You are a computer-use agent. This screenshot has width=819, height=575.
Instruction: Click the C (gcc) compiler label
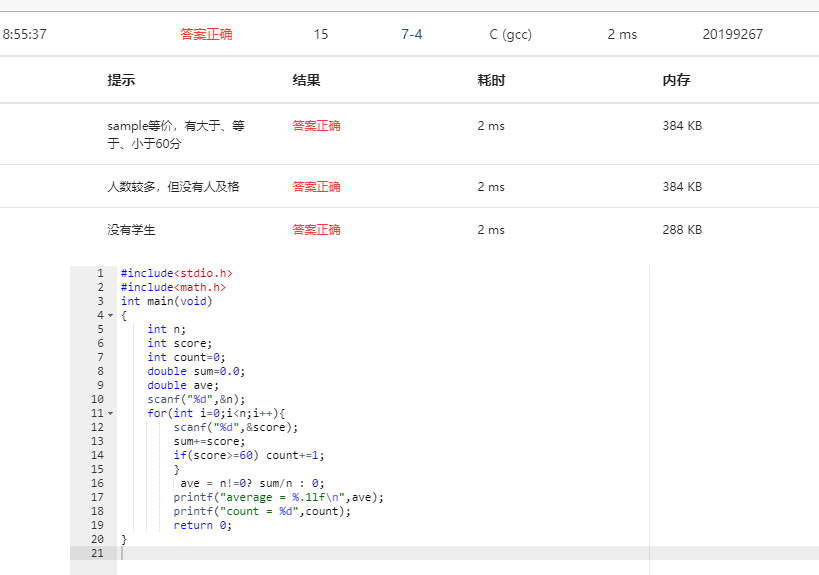pyautogui.click(x=510, y=34)
